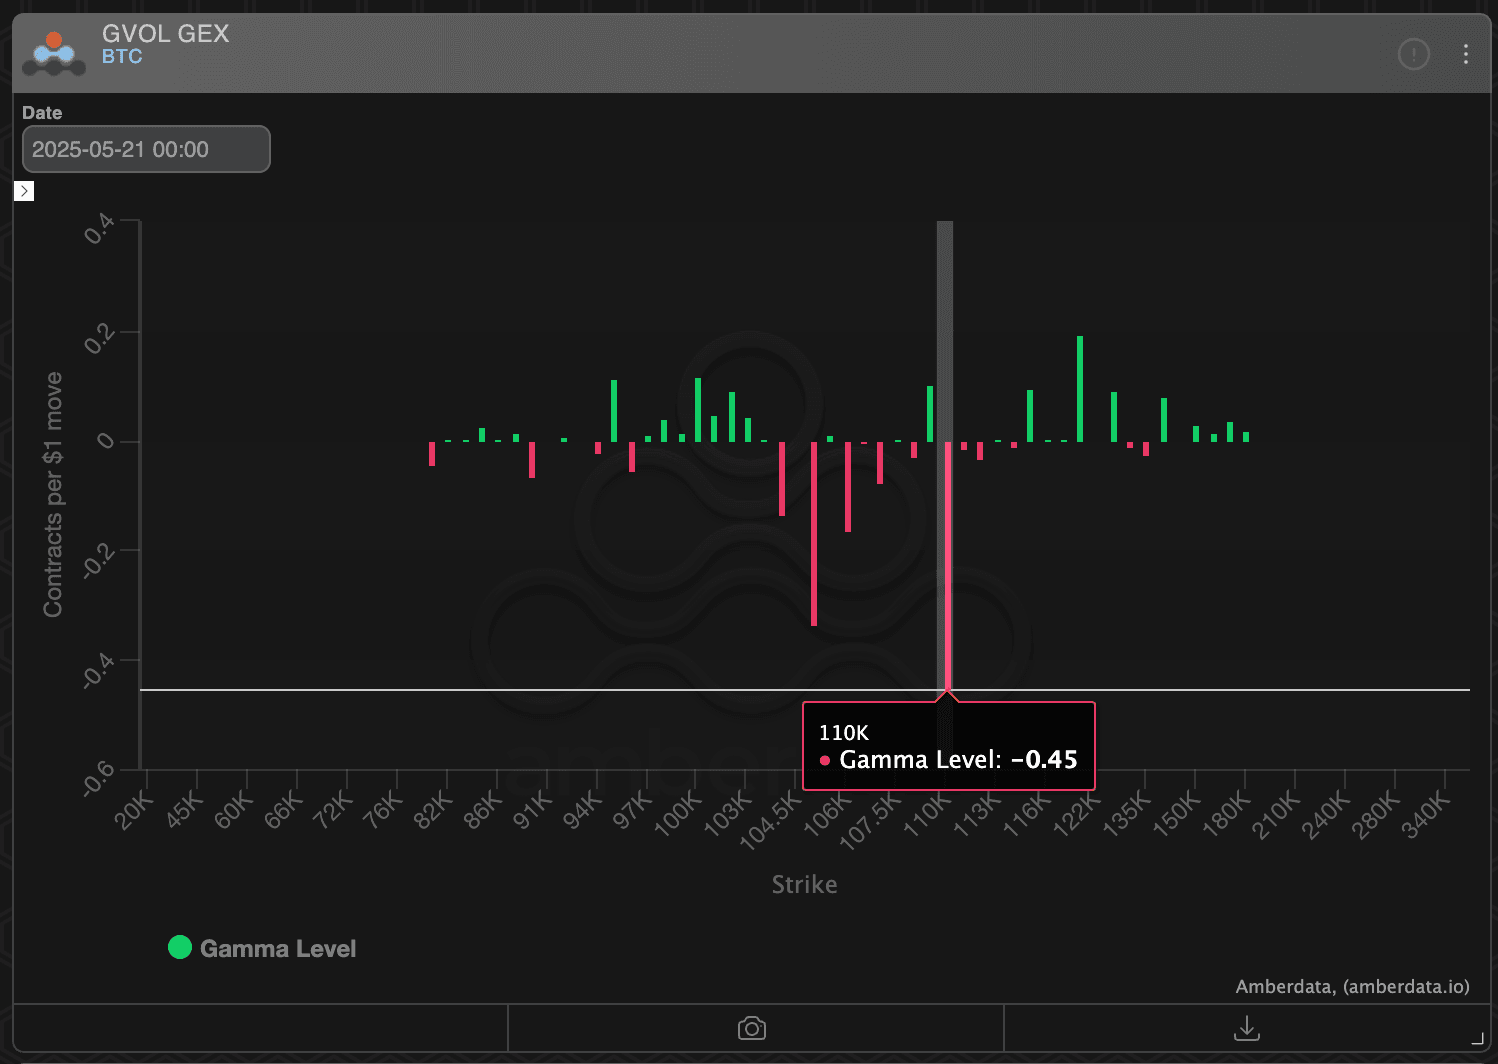
Task: Click the Strike x-axis title
Action: point(804,884)
